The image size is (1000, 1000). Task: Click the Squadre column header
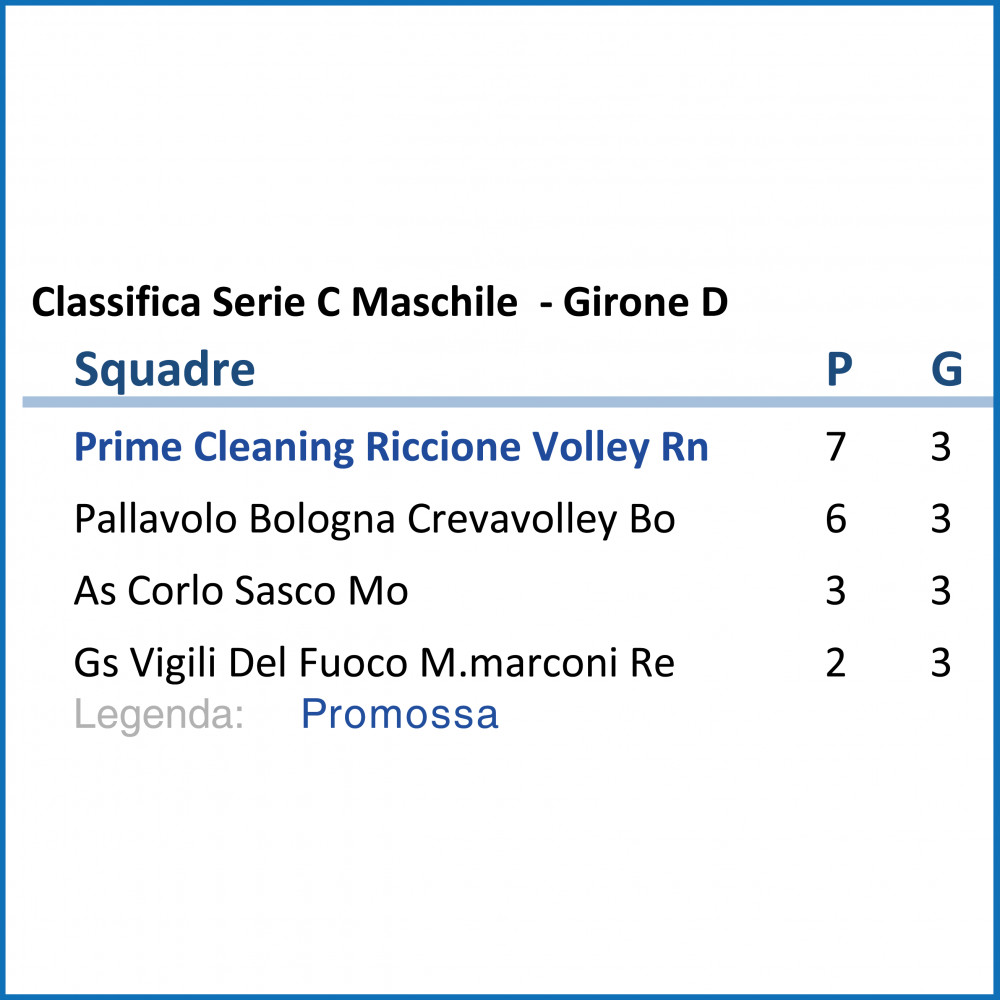click(165, 370)
